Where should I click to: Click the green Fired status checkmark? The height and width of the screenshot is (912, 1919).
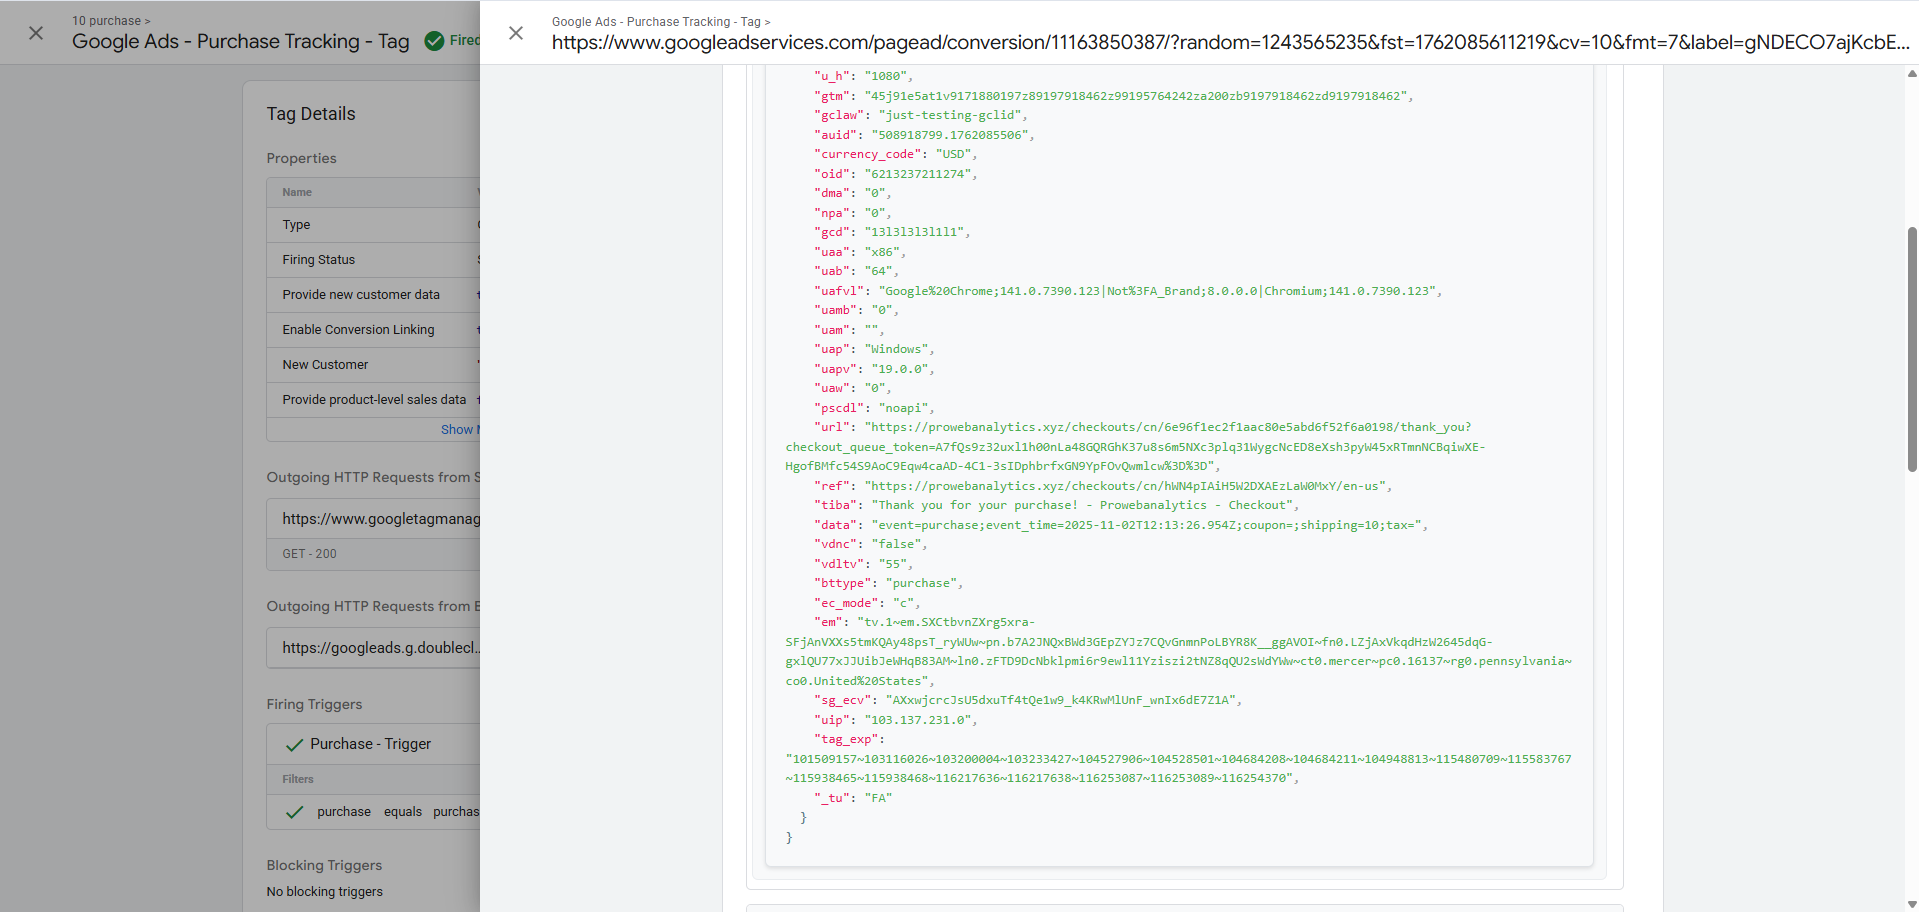[x=434, y=41]
